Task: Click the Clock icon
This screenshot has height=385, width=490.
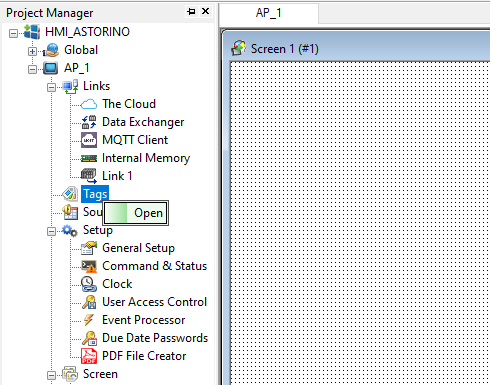Action: coord(89,284)
